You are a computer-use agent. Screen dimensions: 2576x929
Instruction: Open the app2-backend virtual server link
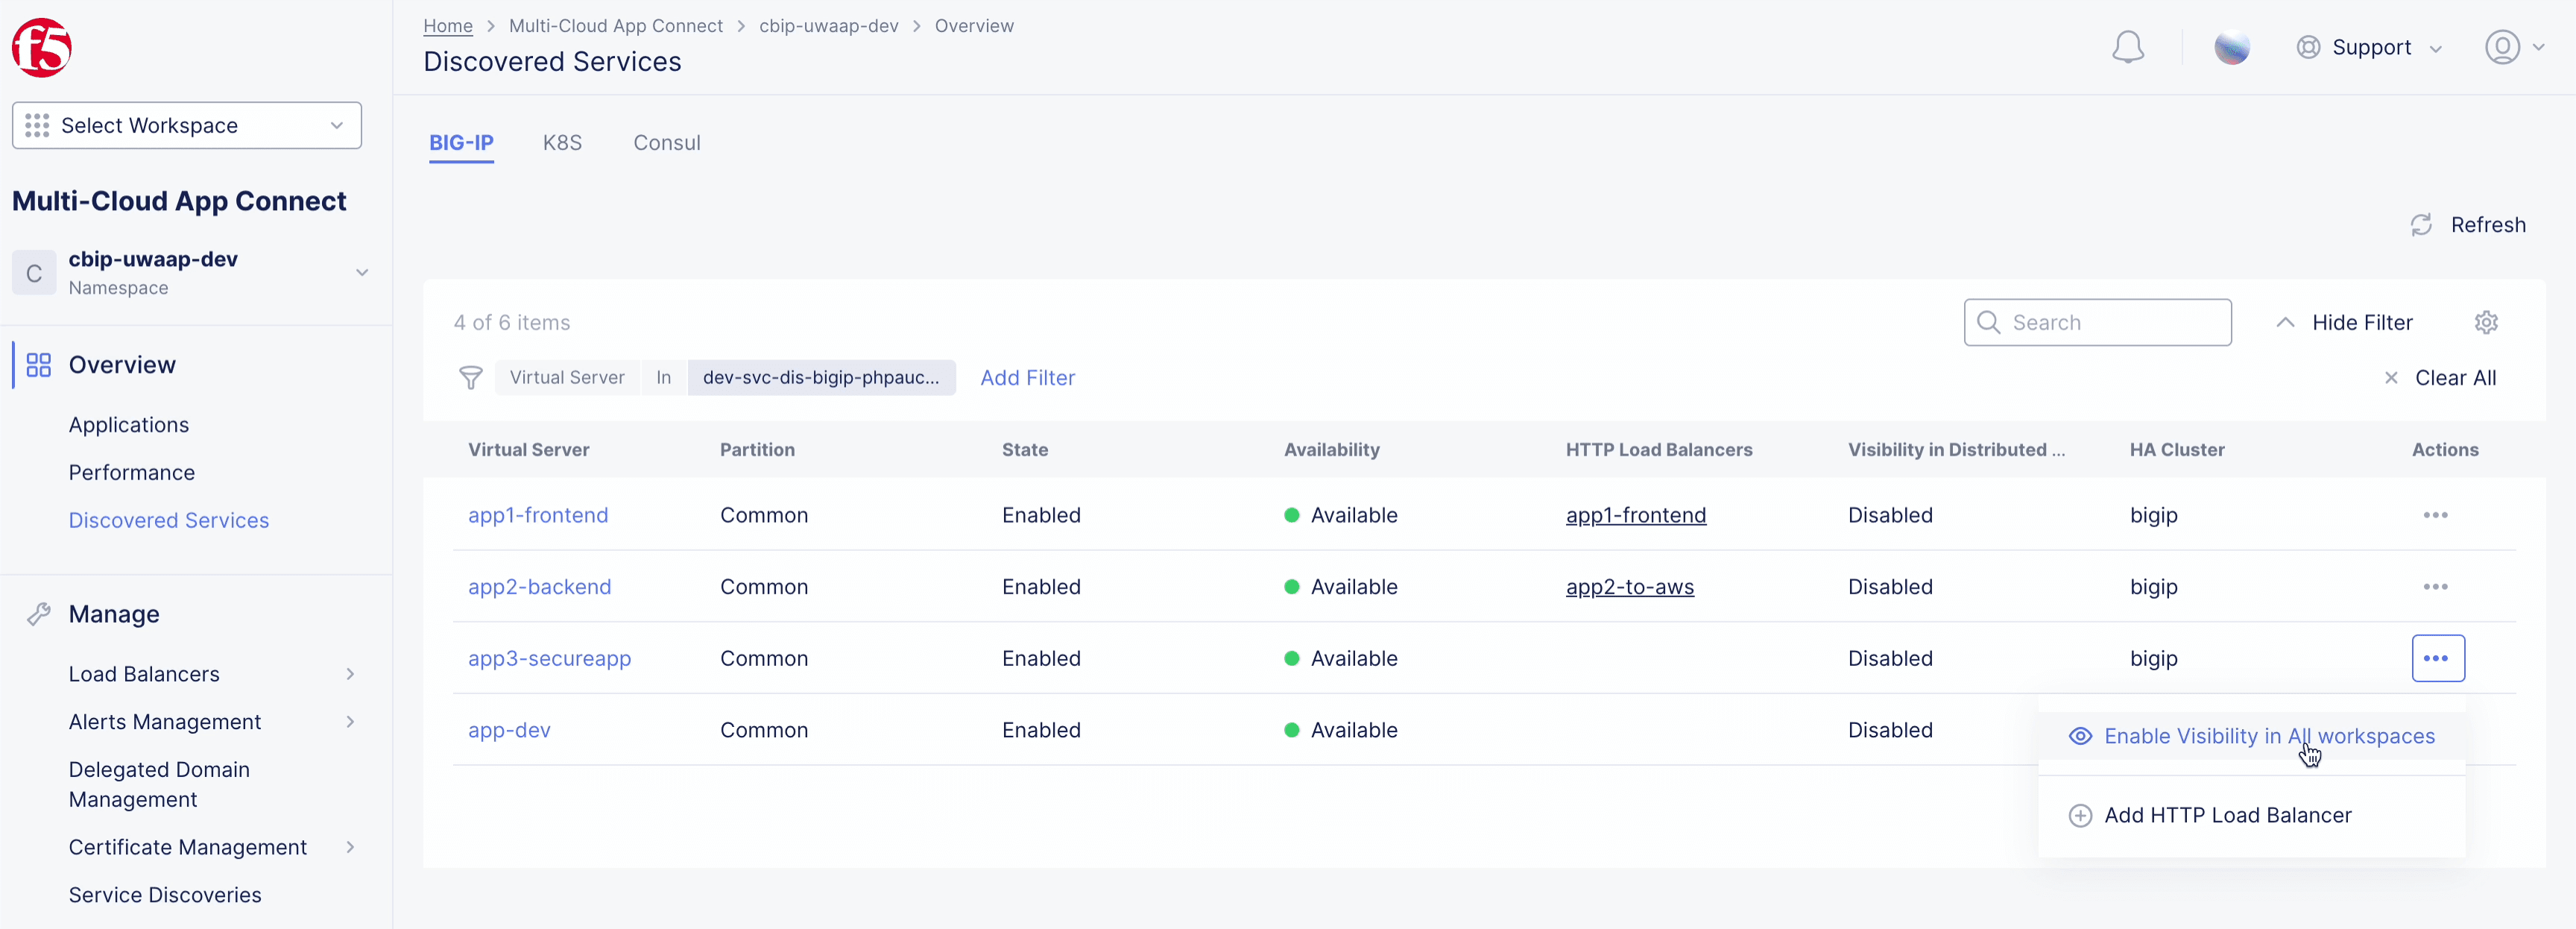point(540,587)
